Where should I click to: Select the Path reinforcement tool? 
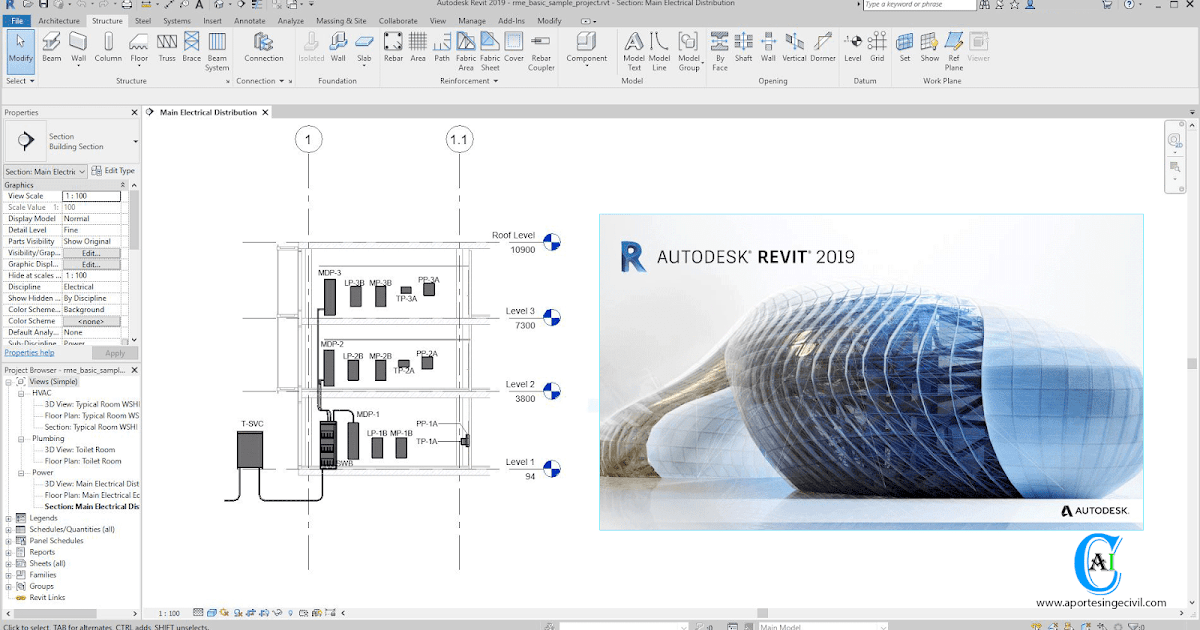click(442, 48)
